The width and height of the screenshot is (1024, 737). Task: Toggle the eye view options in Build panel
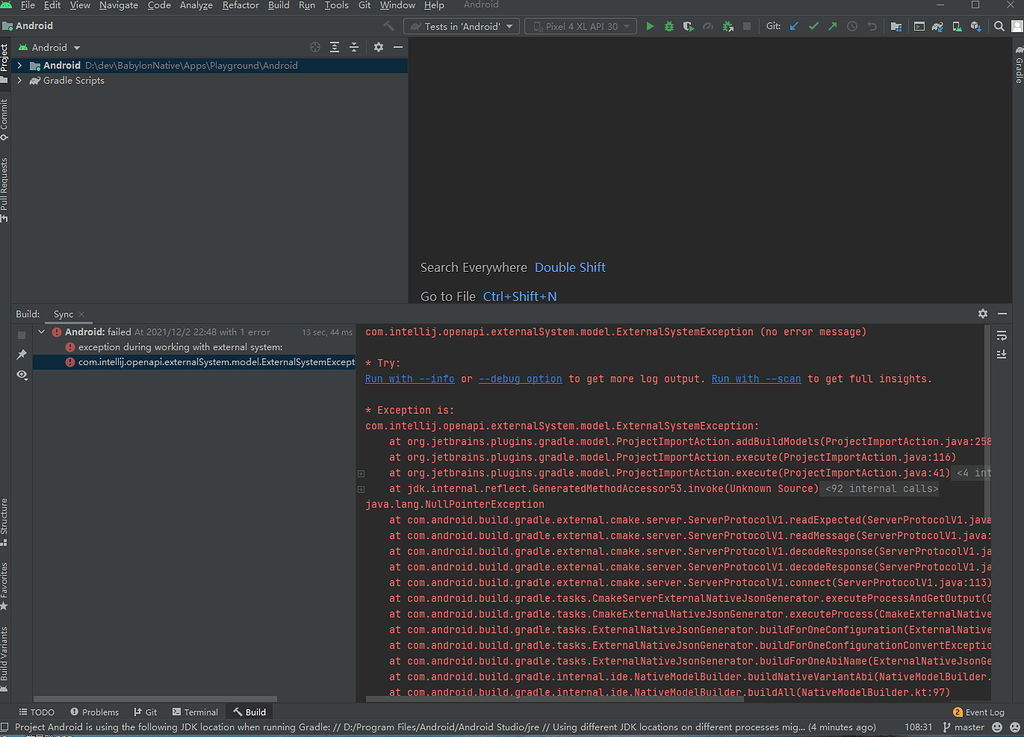point(21,374)
